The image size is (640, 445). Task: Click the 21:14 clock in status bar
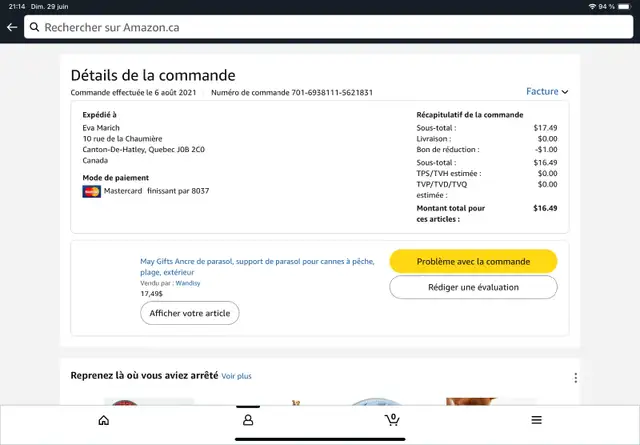pos(17,7)
